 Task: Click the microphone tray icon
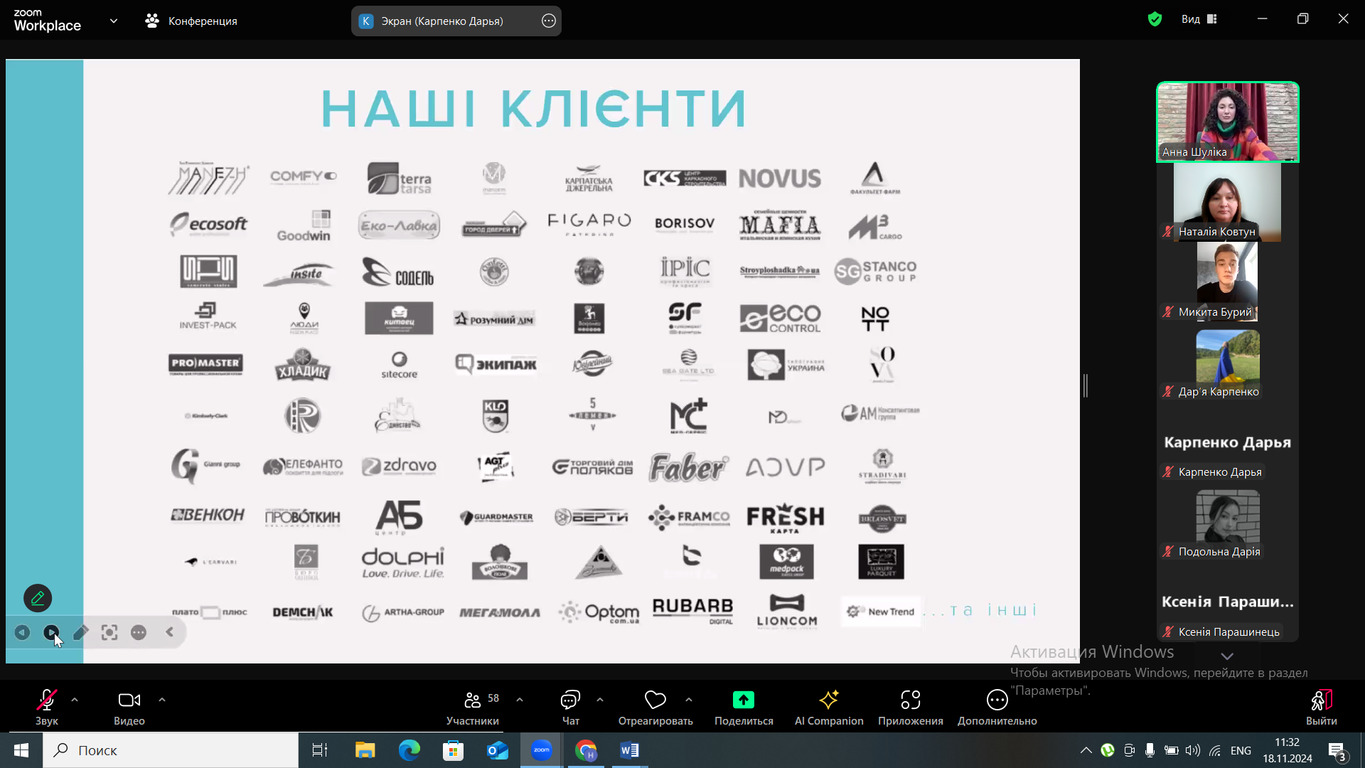tap(1150, 750)
